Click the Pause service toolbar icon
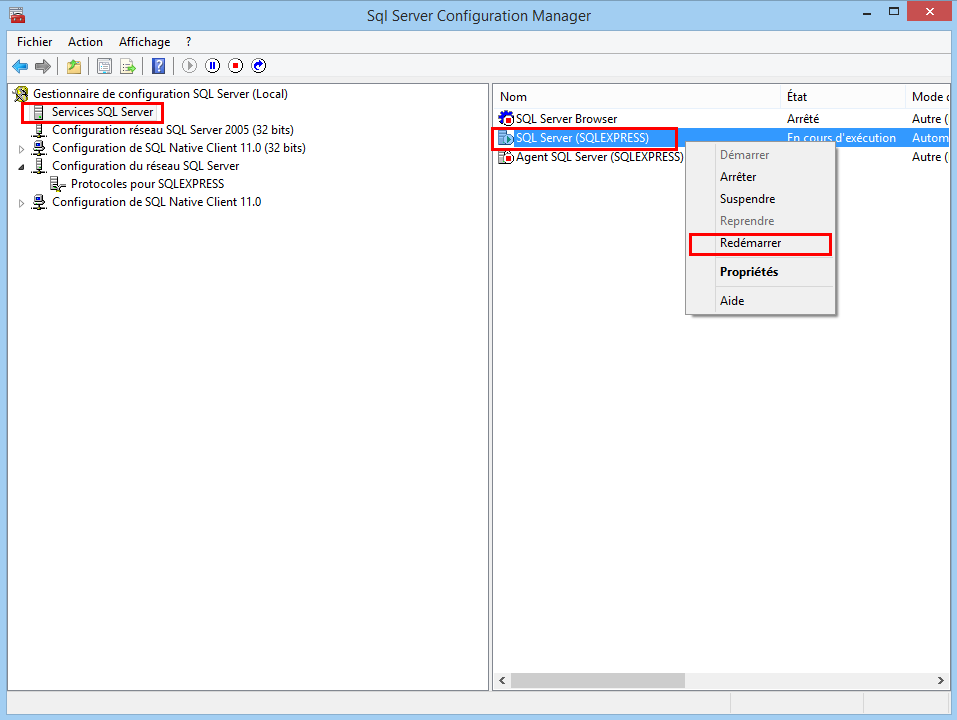Screen dimensions: 957x720 [212, 66]
